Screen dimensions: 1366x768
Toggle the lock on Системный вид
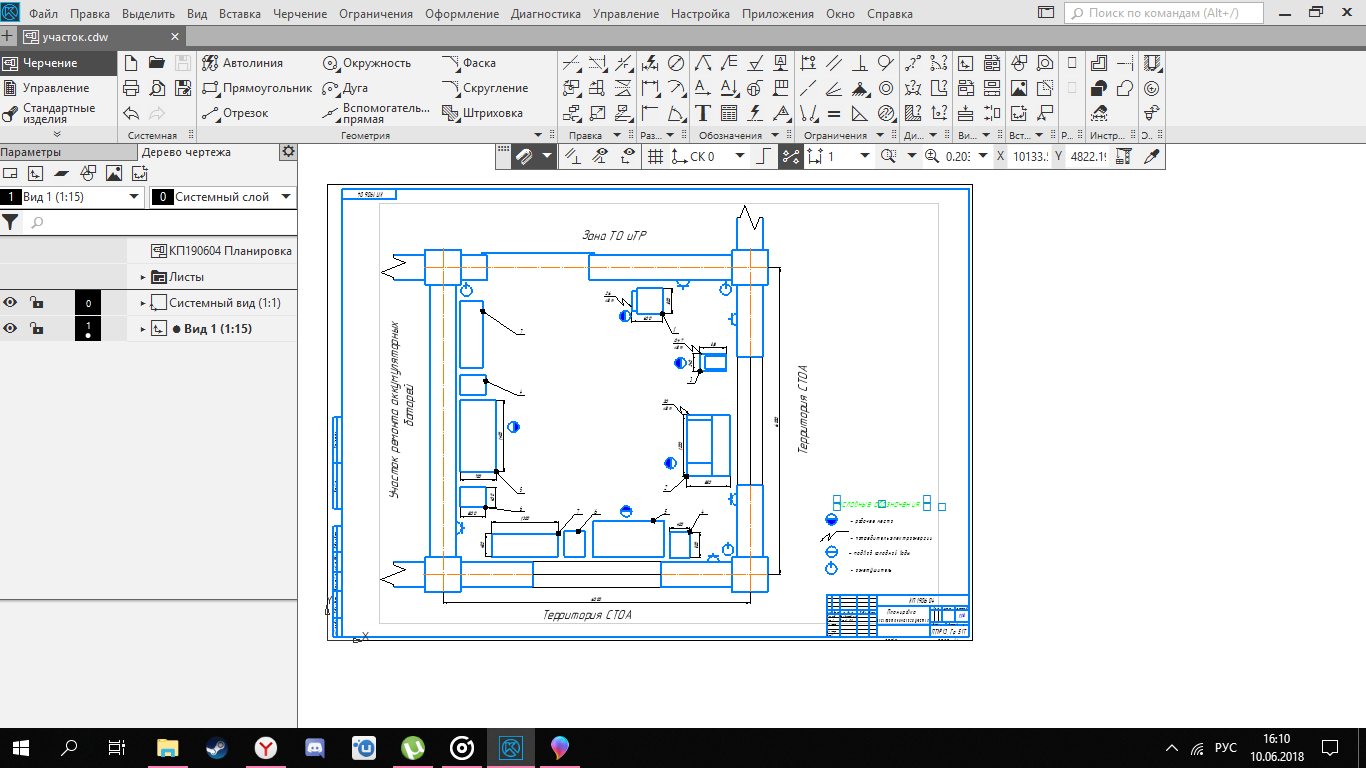coord(36,303)
